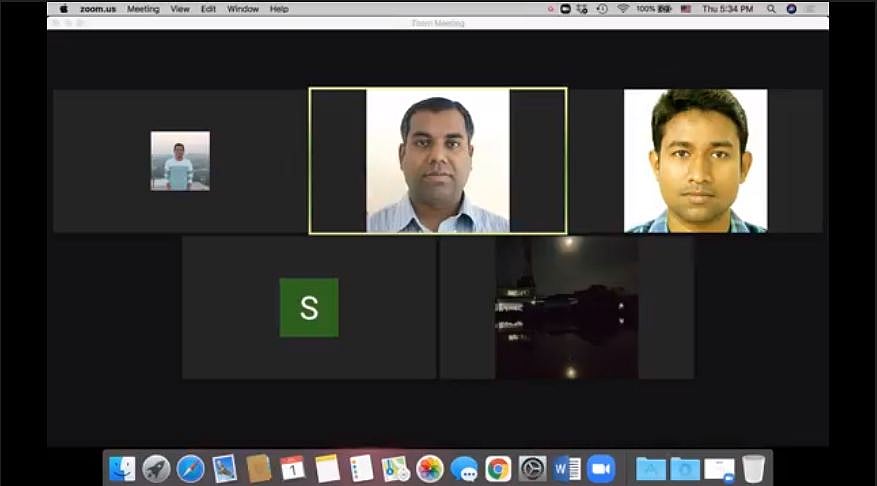Click the Wi-Fi status icon
This screenshot has height=486, width=877.
tap(623, 9)
